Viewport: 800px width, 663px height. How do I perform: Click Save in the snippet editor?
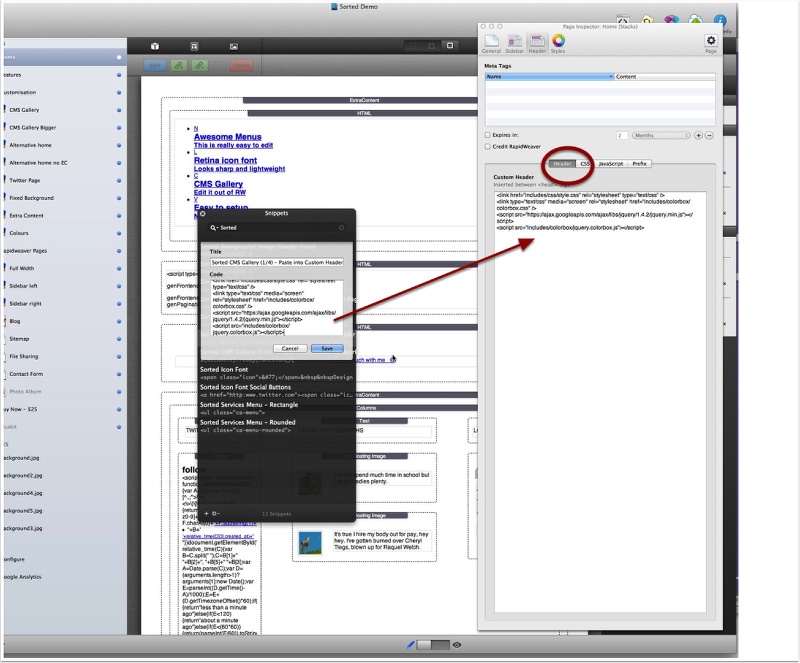tap(327, 349)
